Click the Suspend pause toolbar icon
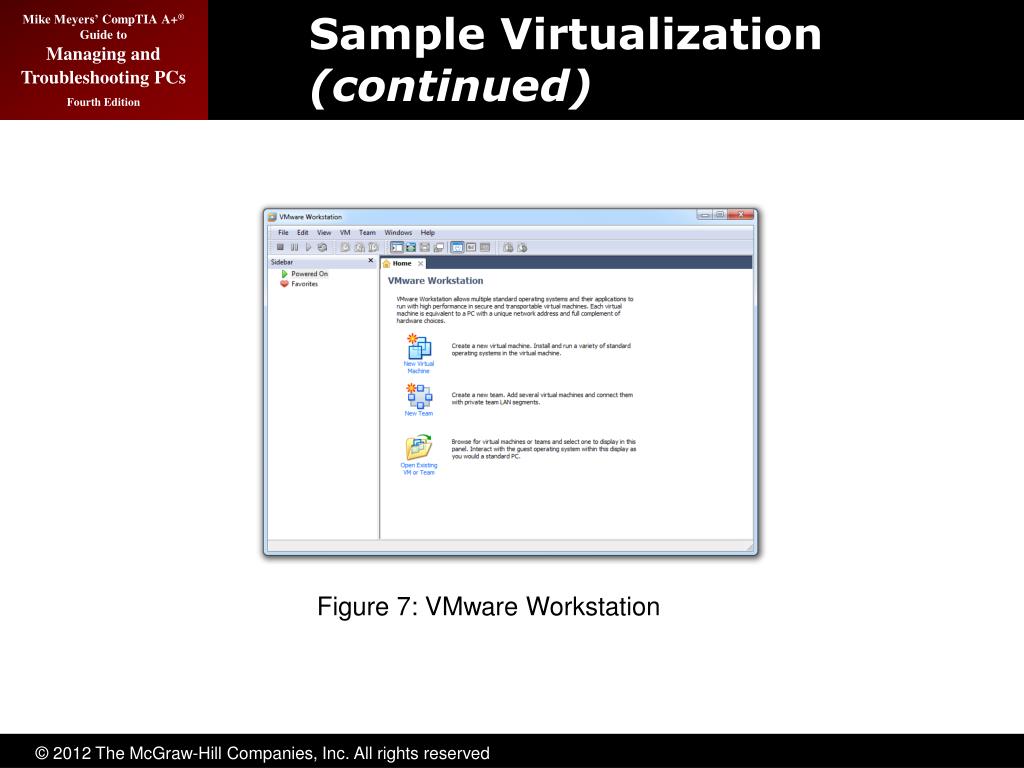 pyautogui.click(x=295, y=248)
